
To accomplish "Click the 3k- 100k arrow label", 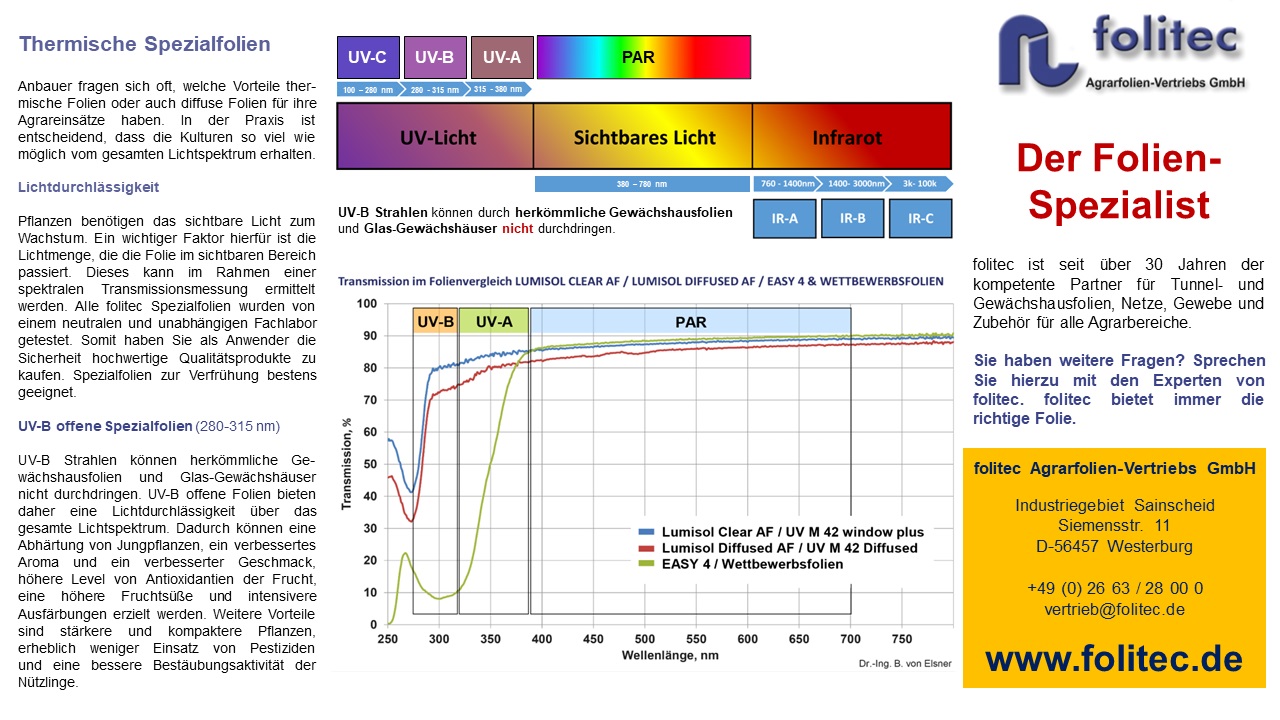I will [x=919, y=184].
